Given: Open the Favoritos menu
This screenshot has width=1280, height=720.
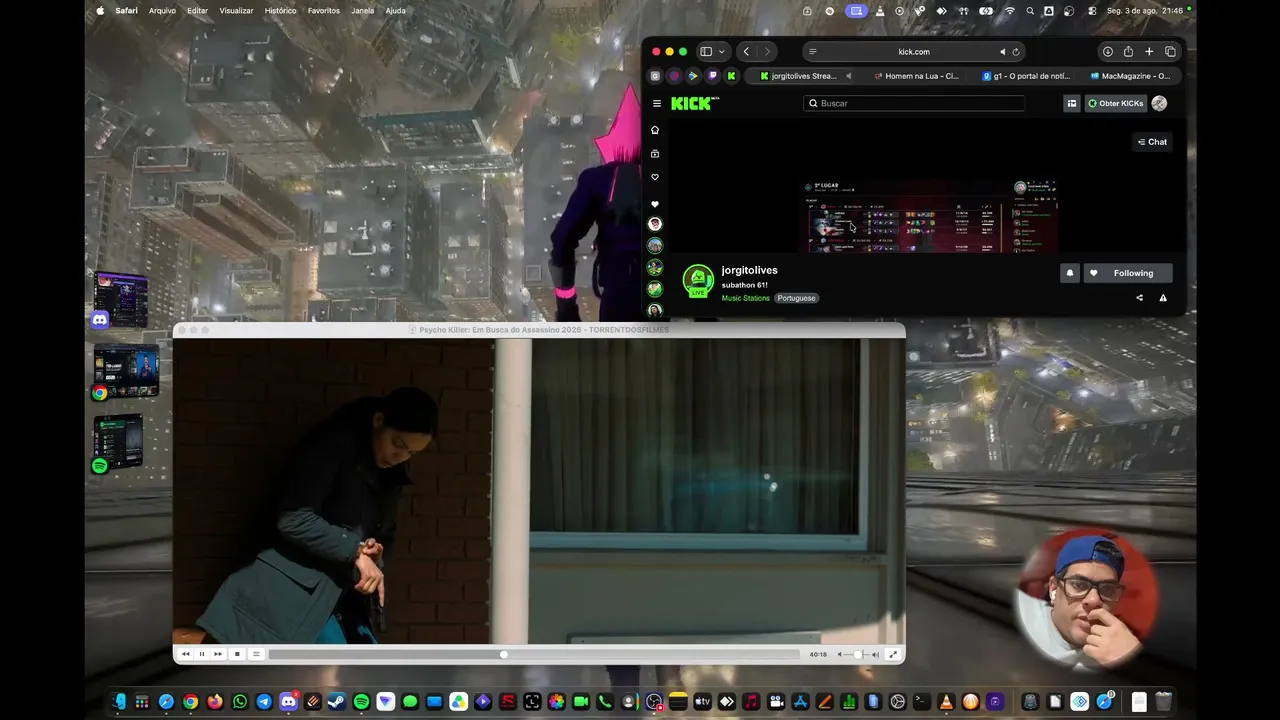Looking at the screenshot, I should tap(324, 11).
